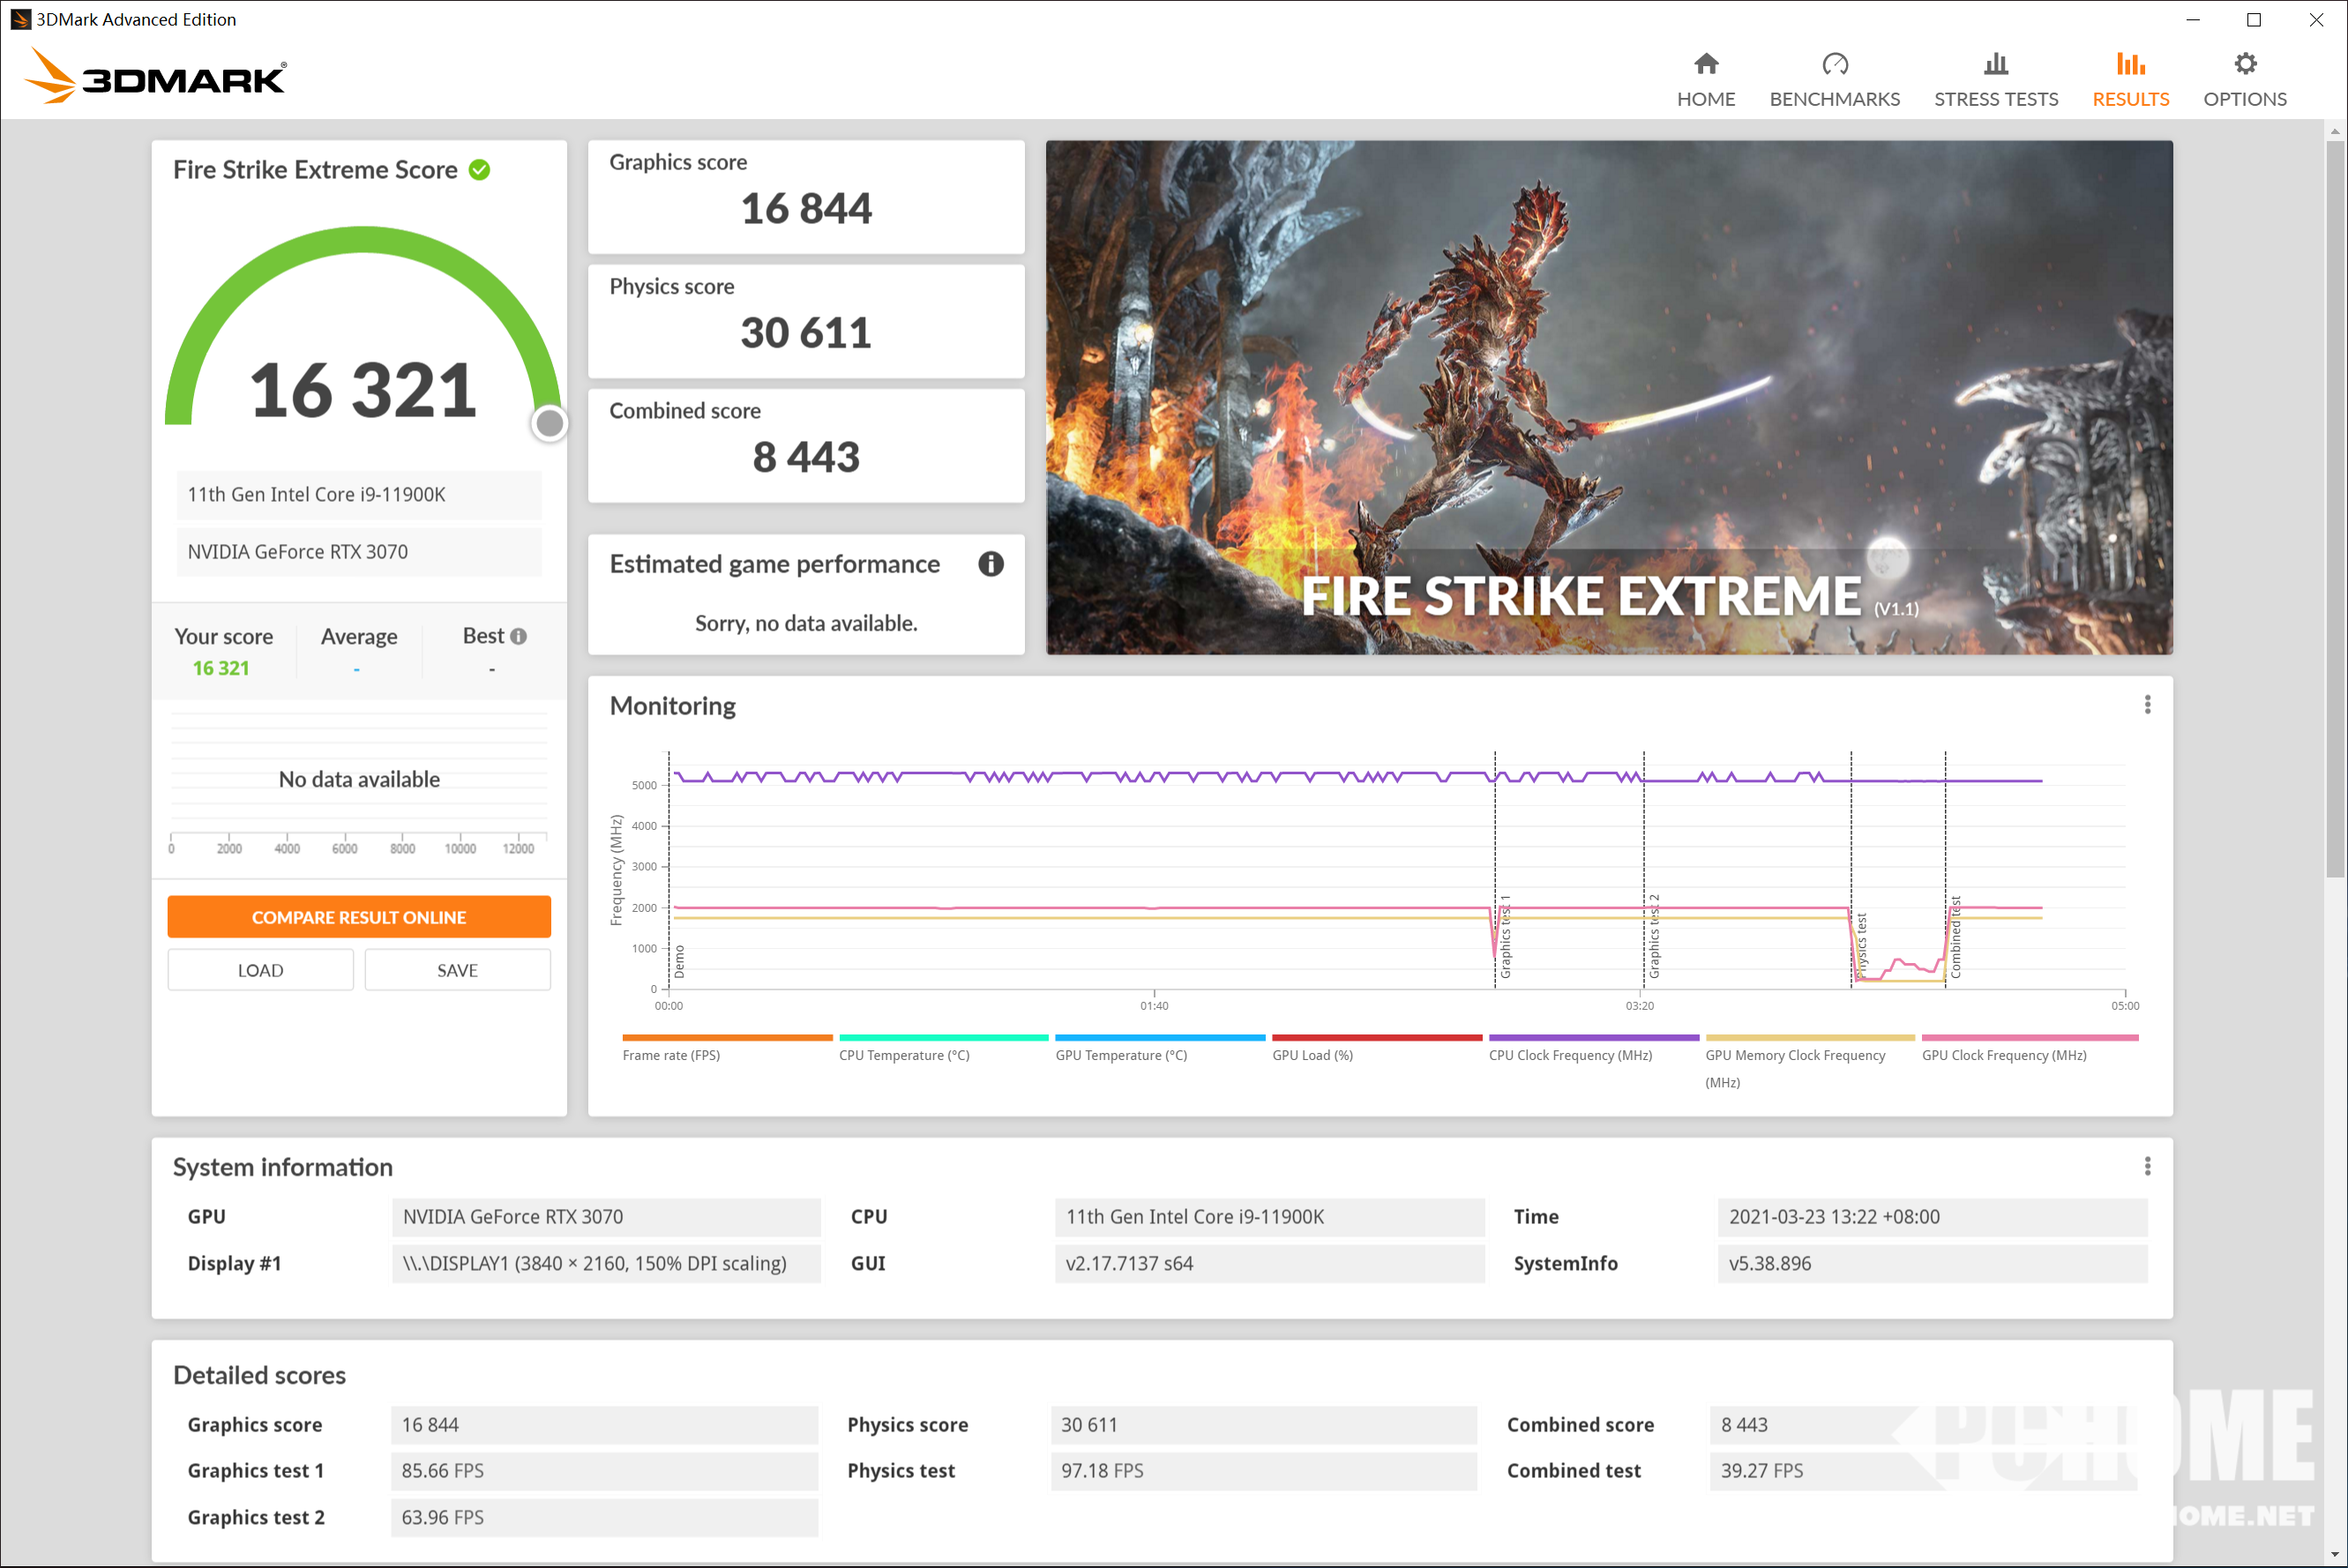This screenshot has width=2348, height=1568.
Task: Click the vertical scrollbar thumb
Action: click(x=2335, y=510)
